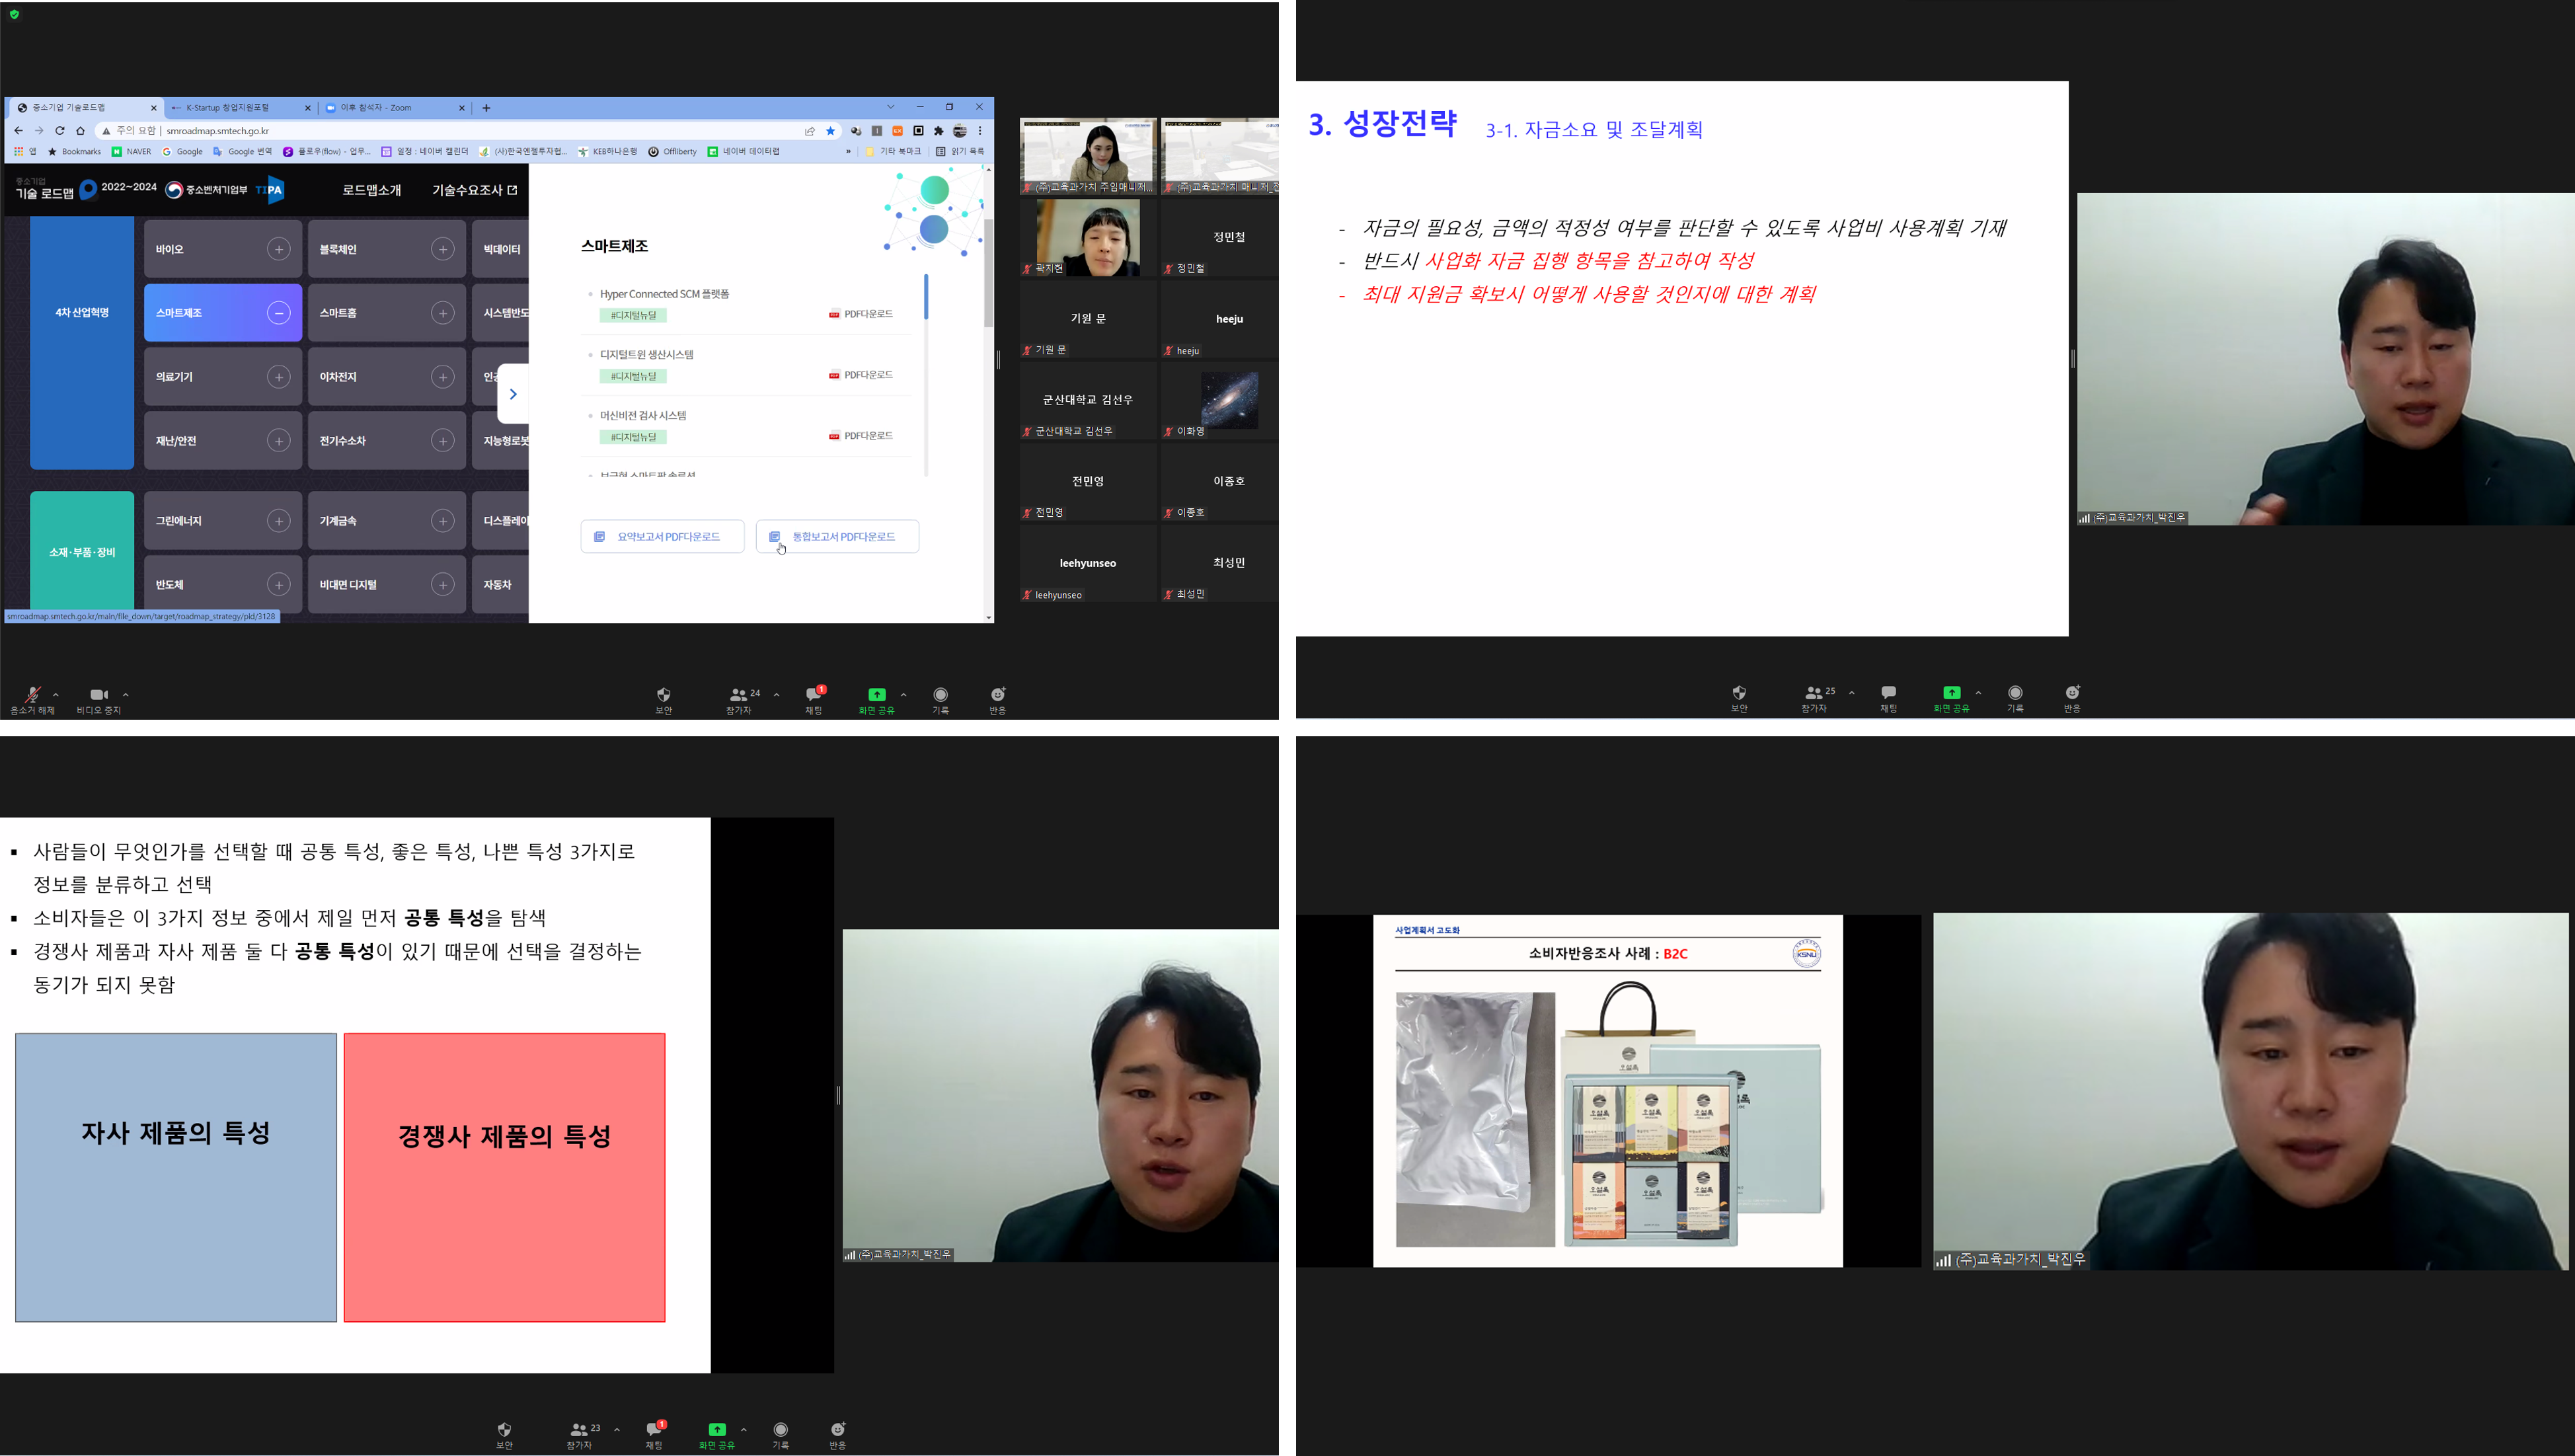The image size is (2575, 1456).
Task: Select 소재·부품·장비 category tile
Action: [82, 551]
